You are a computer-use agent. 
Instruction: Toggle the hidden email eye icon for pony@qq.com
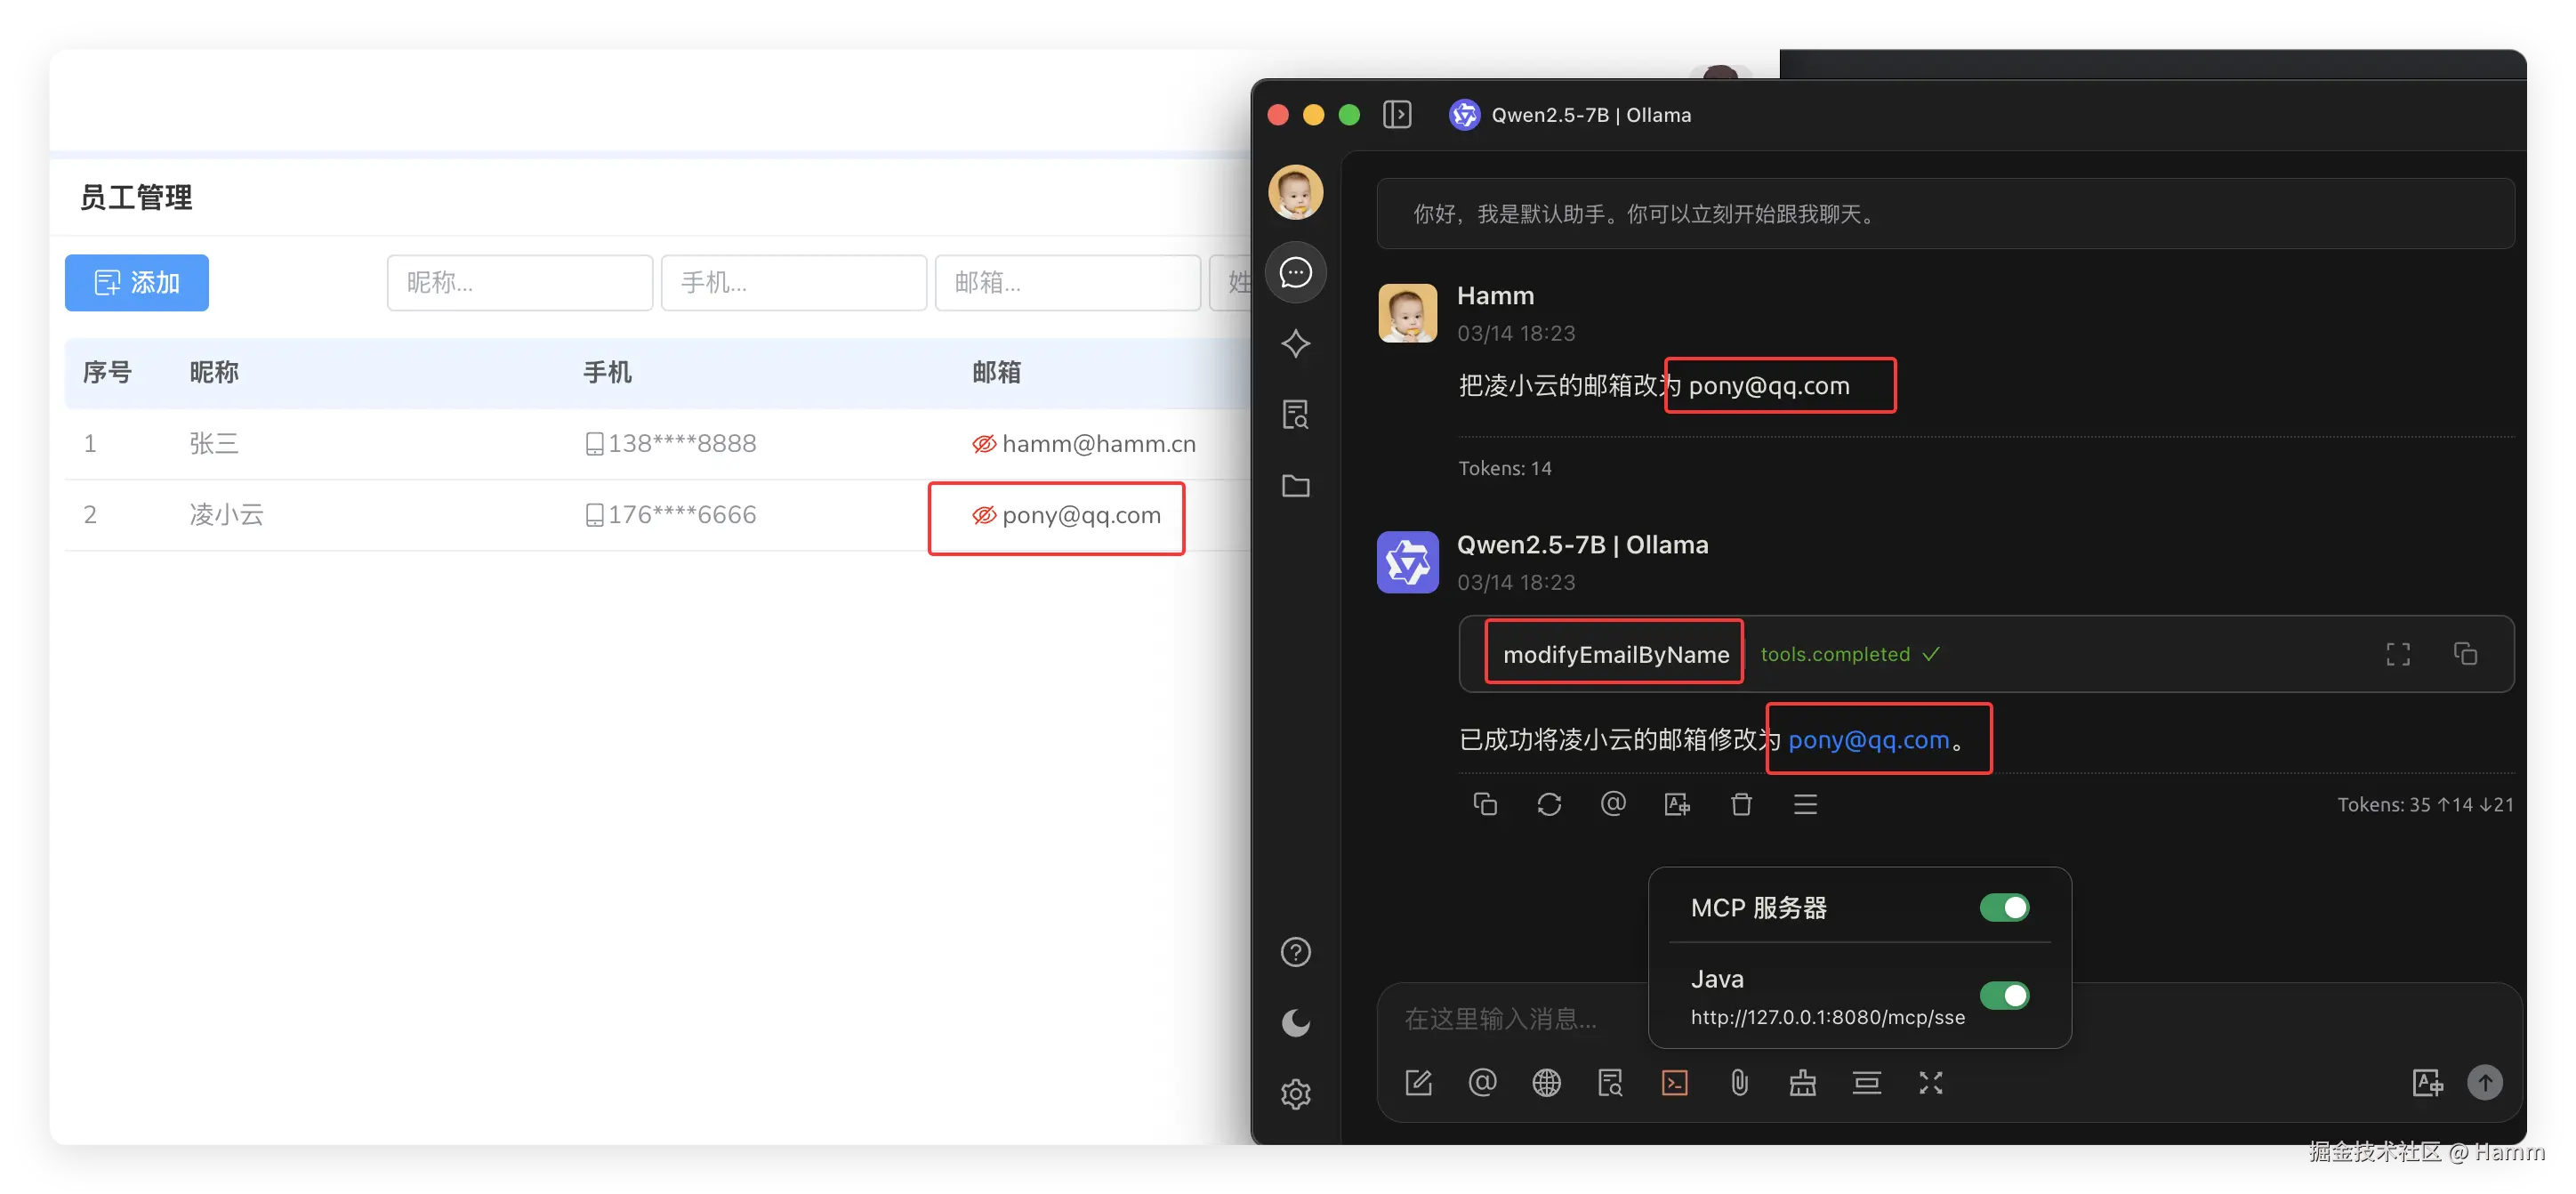click(x=984, y=516)
